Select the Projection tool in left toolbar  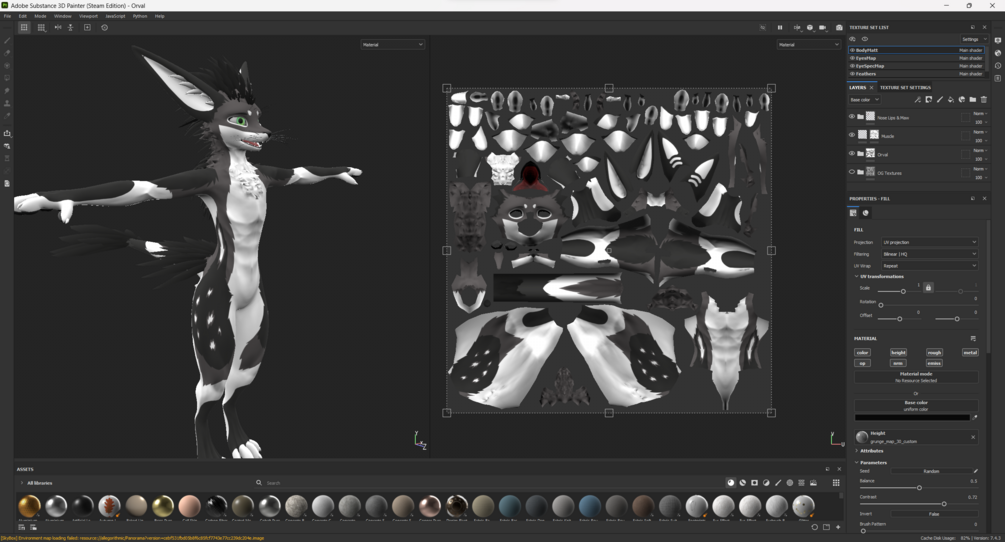pyautogui.click(x=7, y=65)
